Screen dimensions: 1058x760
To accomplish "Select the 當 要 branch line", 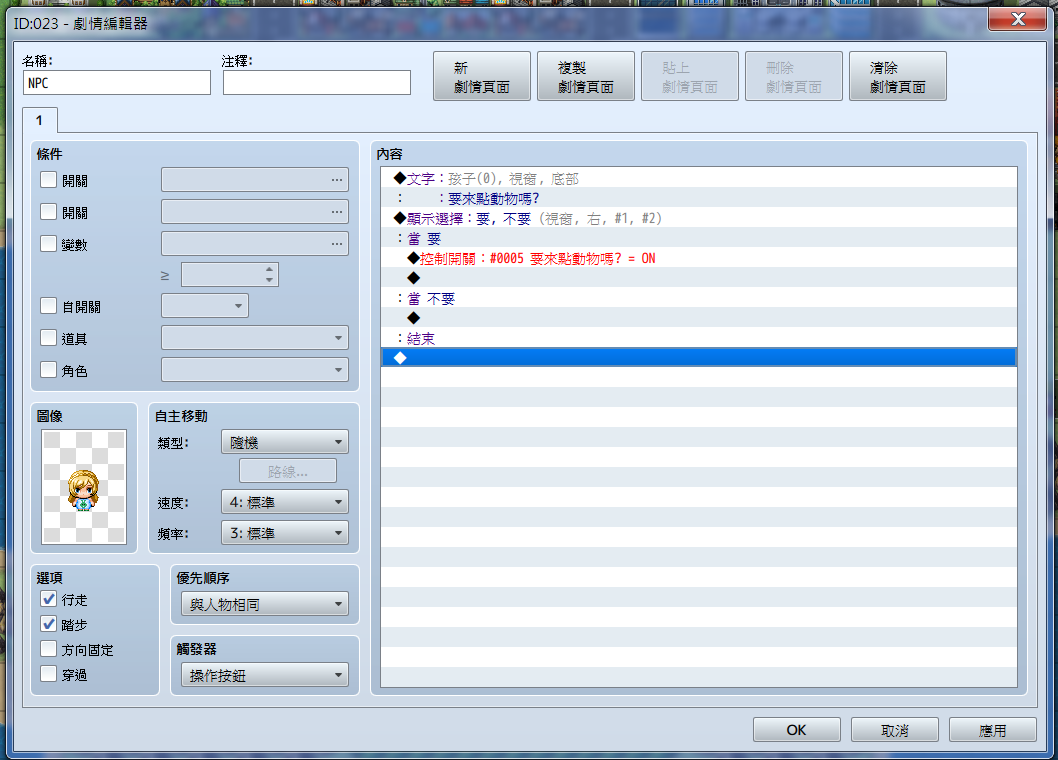I will (x=698, y=238).
